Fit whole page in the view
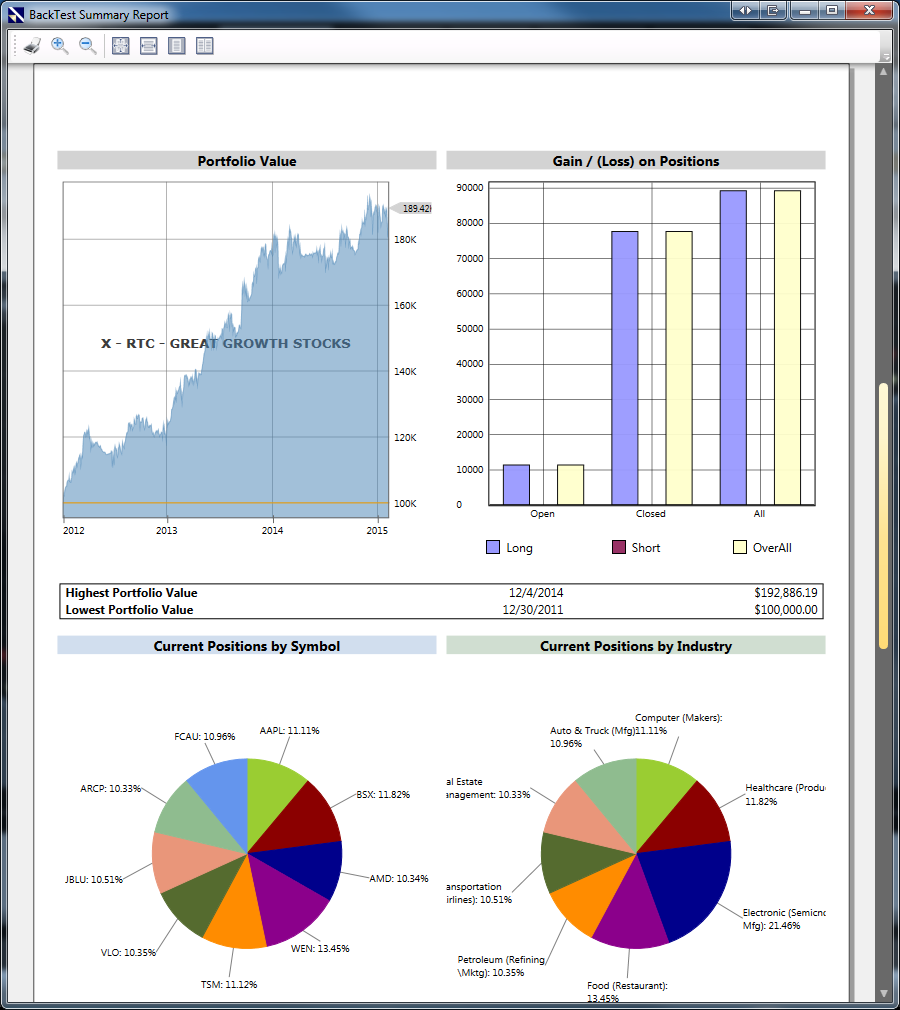This screenshot has height=1010, width=900. click(x=120, y=46)
